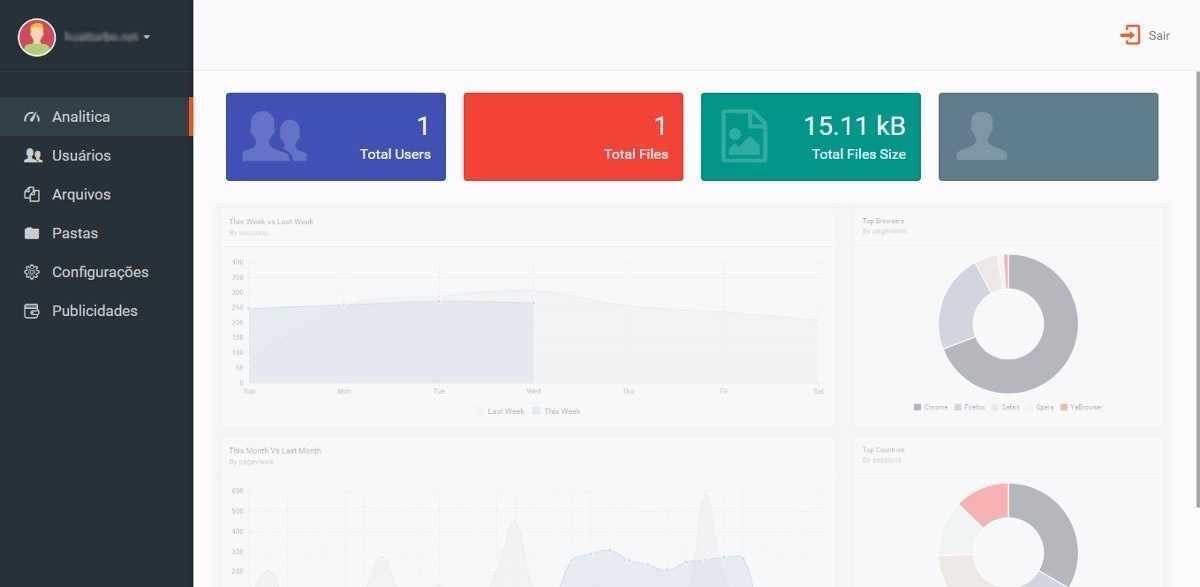Open the Total Files card
Screen dimensions: 1200x587
tap(573, 137)
